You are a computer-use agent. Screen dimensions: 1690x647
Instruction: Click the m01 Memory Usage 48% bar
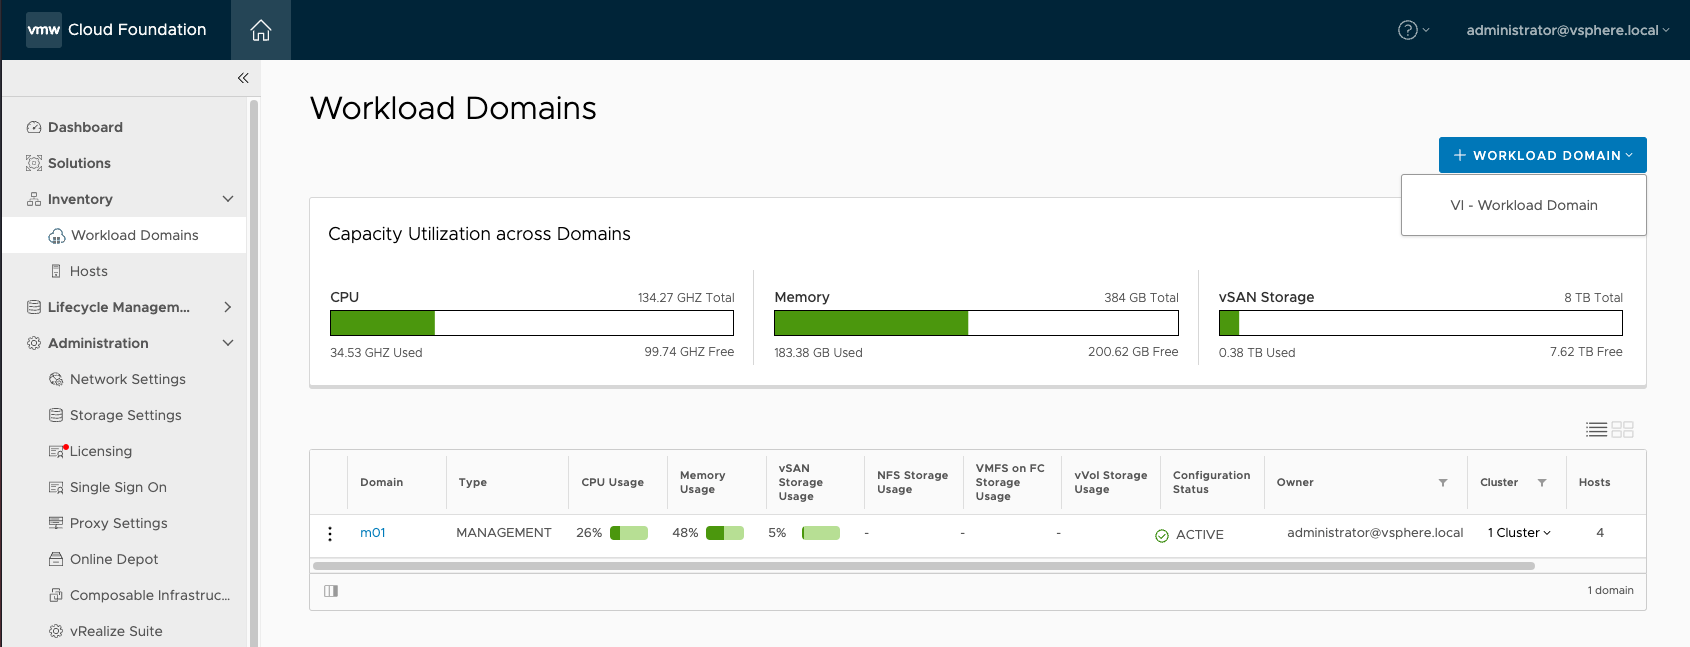coord(725,533)
